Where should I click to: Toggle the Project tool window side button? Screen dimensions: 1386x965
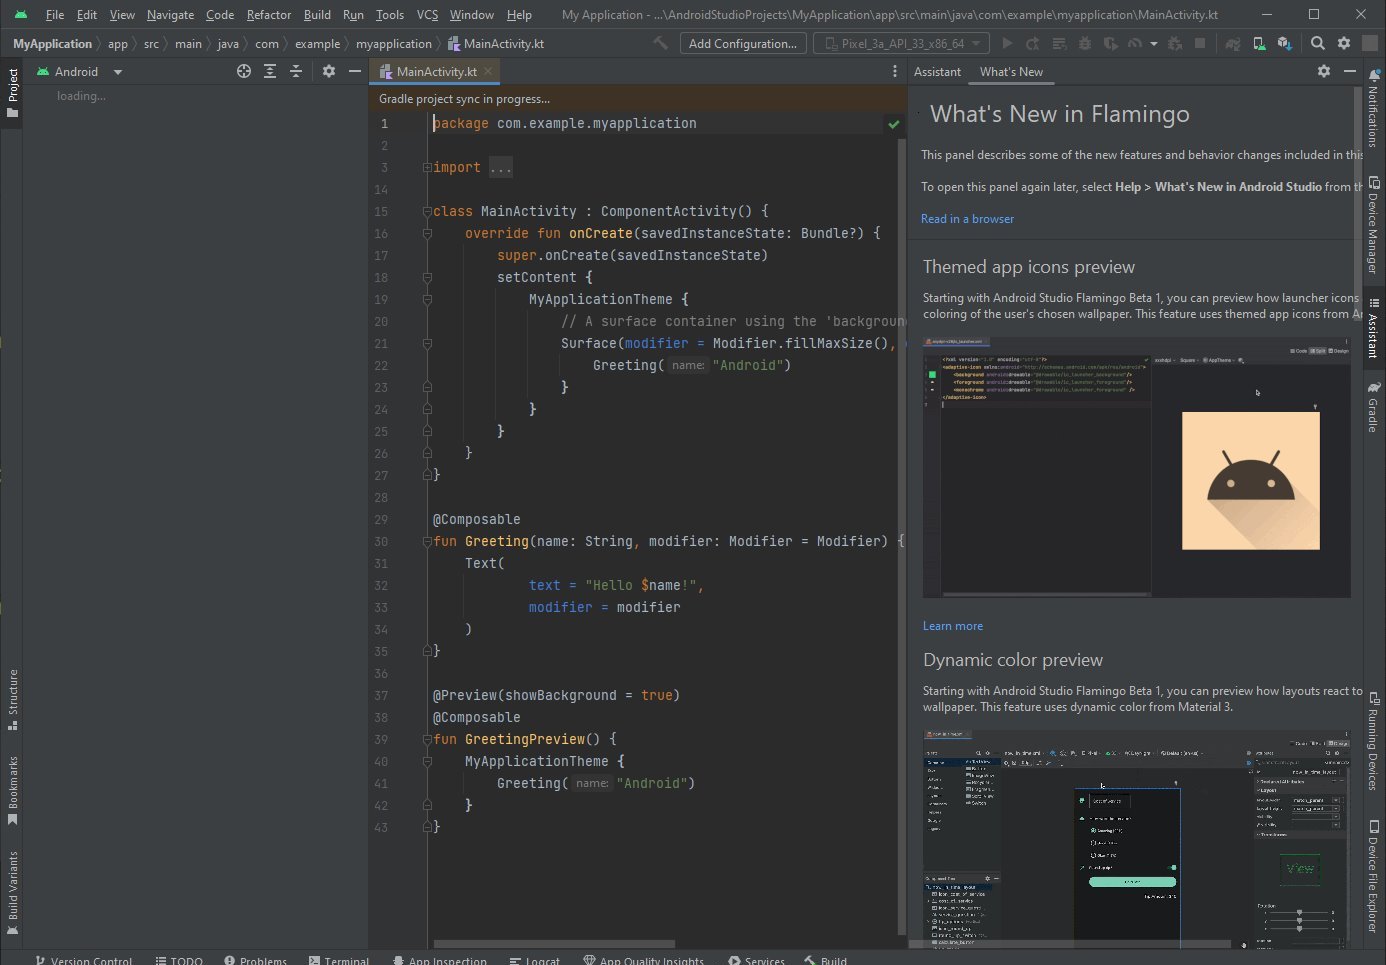pyautogui.click(x=12, y=92)
